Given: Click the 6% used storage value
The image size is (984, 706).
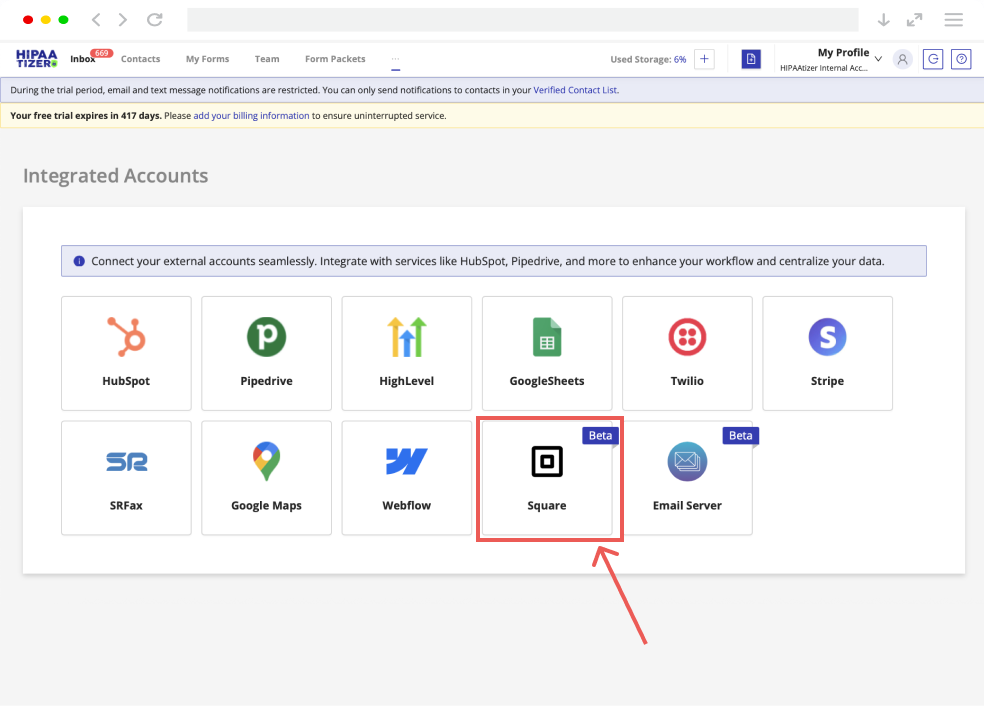Looking at the screenshot, I should (680, 60).
